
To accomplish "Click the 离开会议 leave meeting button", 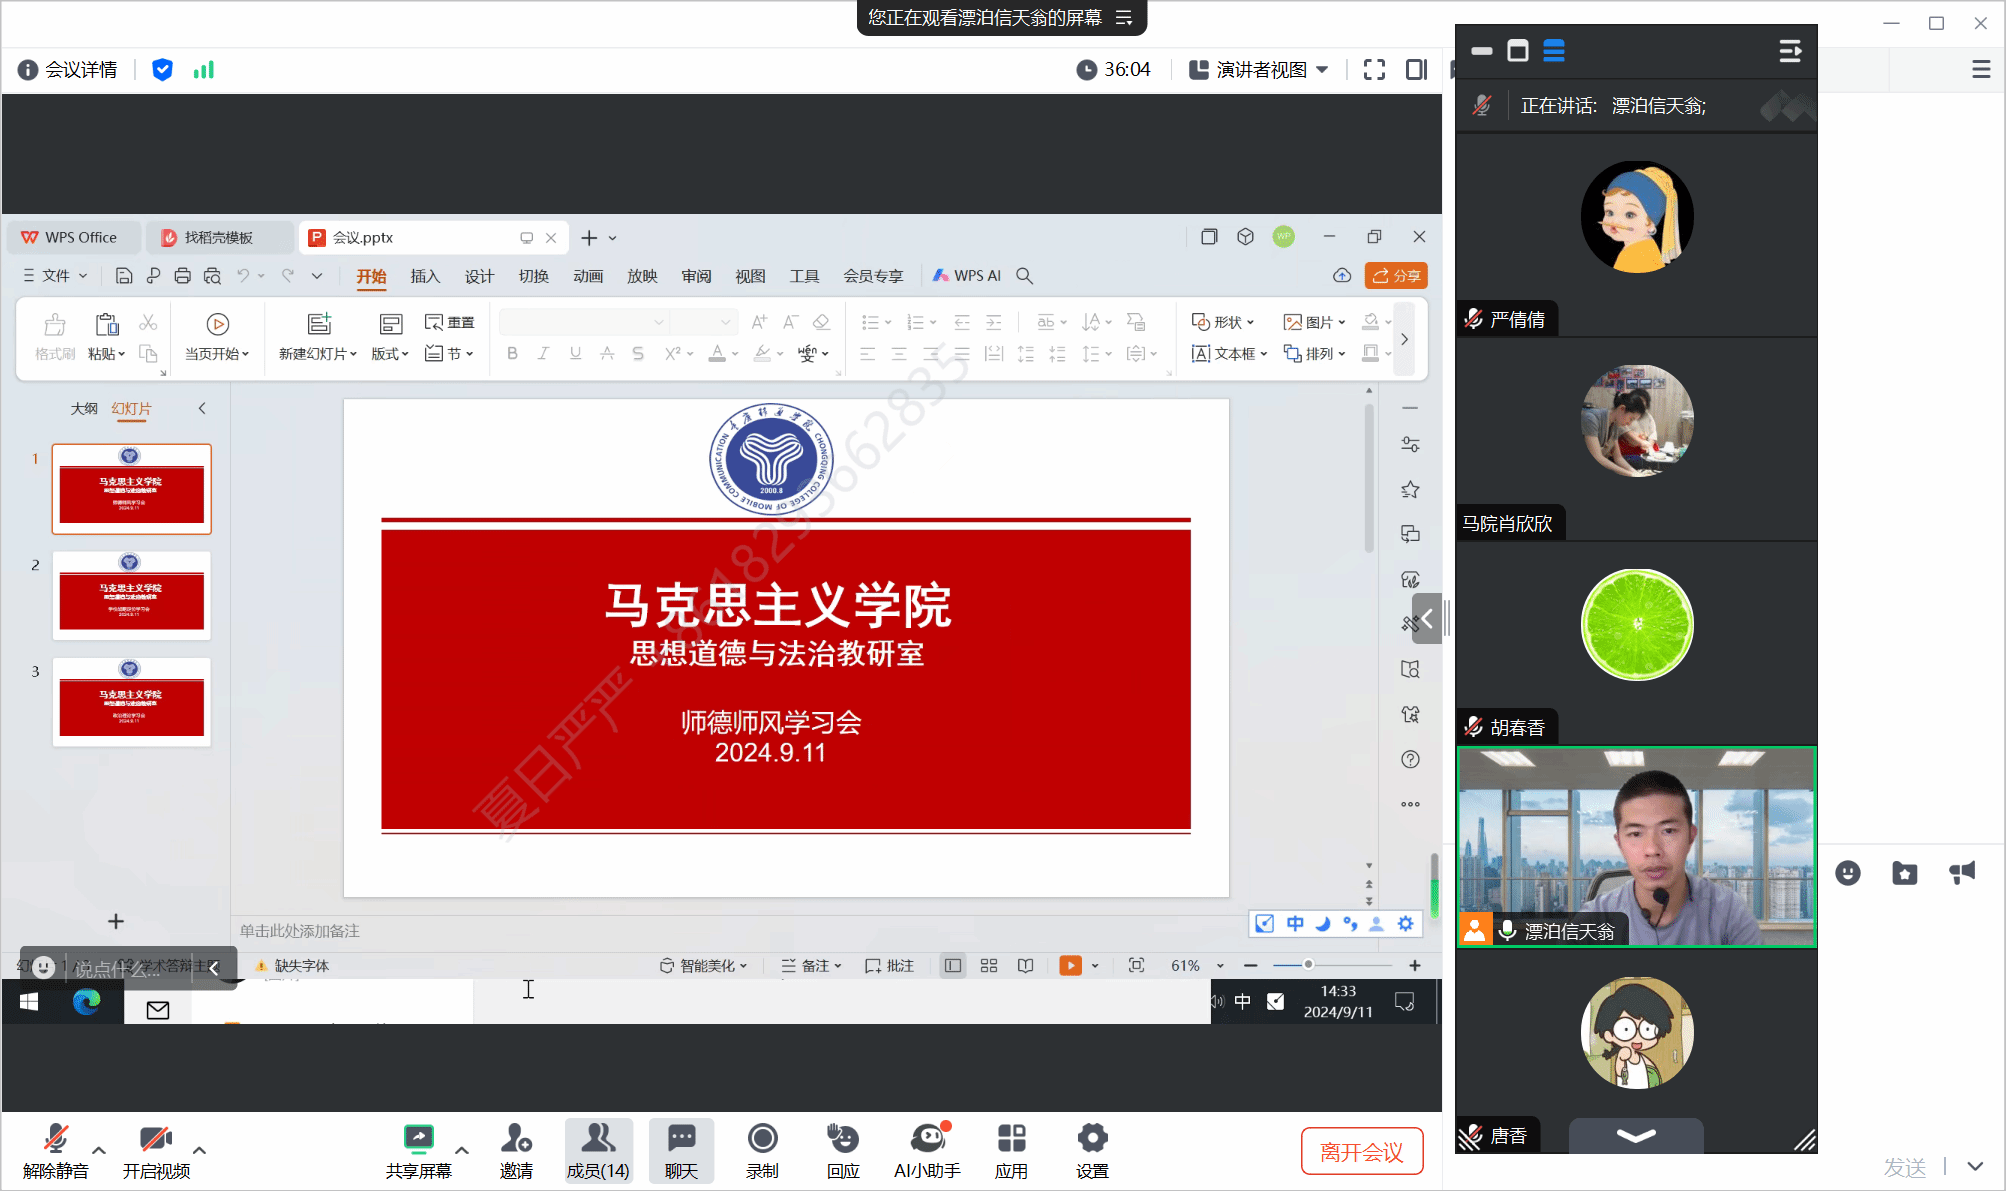I will pos(1361,1151).
